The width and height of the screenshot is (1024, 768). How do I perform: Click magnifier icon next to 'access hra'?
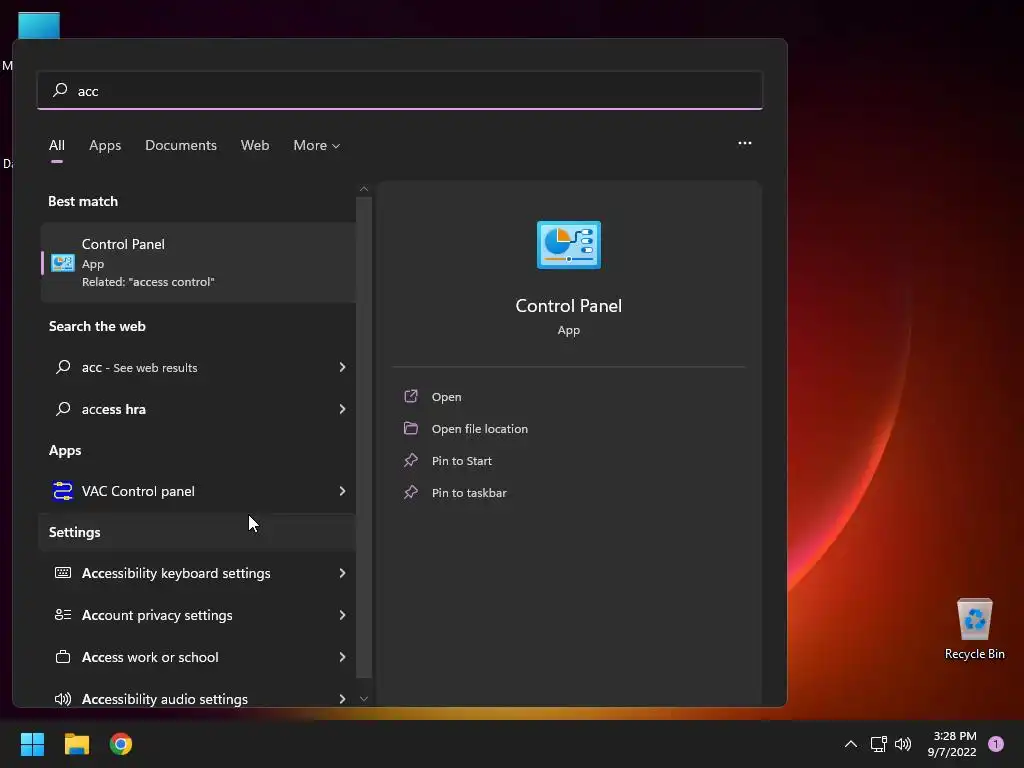point(63,409)
